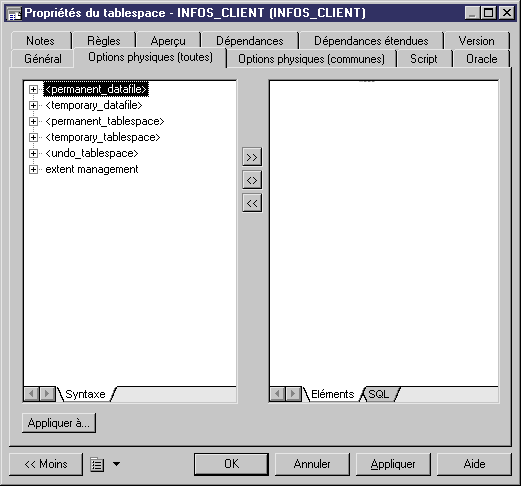This screenshot has height=486, width=521.
Task: Expand the <undo_tablespace> node
Action: point(33,153)
